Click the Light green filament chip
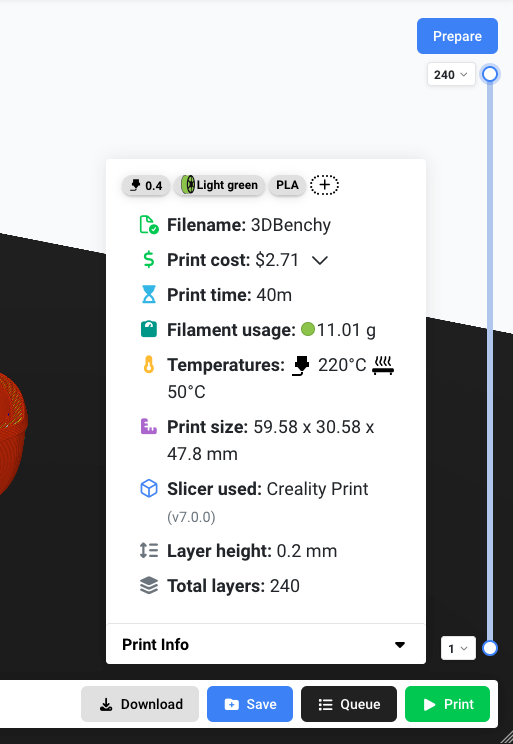This screenshot has height=744, width=513. [x=219, y=185]
